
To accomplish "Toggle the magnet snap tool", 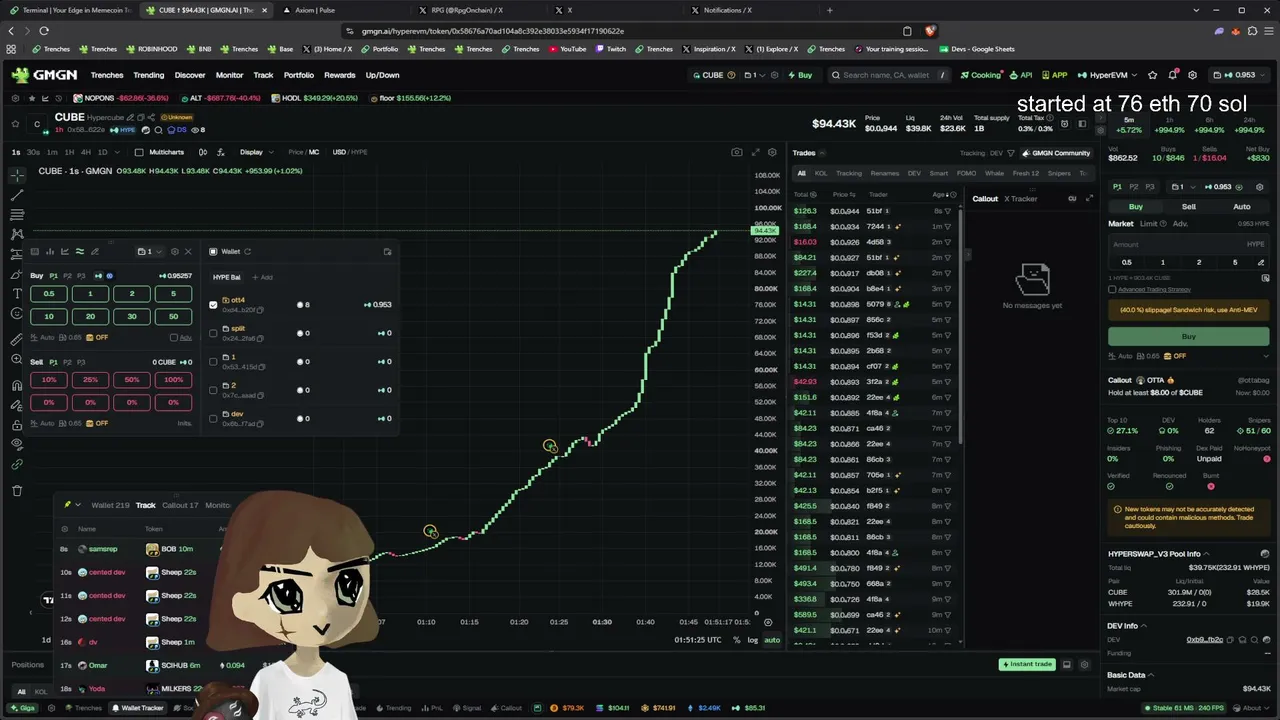I will (x=17, y=385).
